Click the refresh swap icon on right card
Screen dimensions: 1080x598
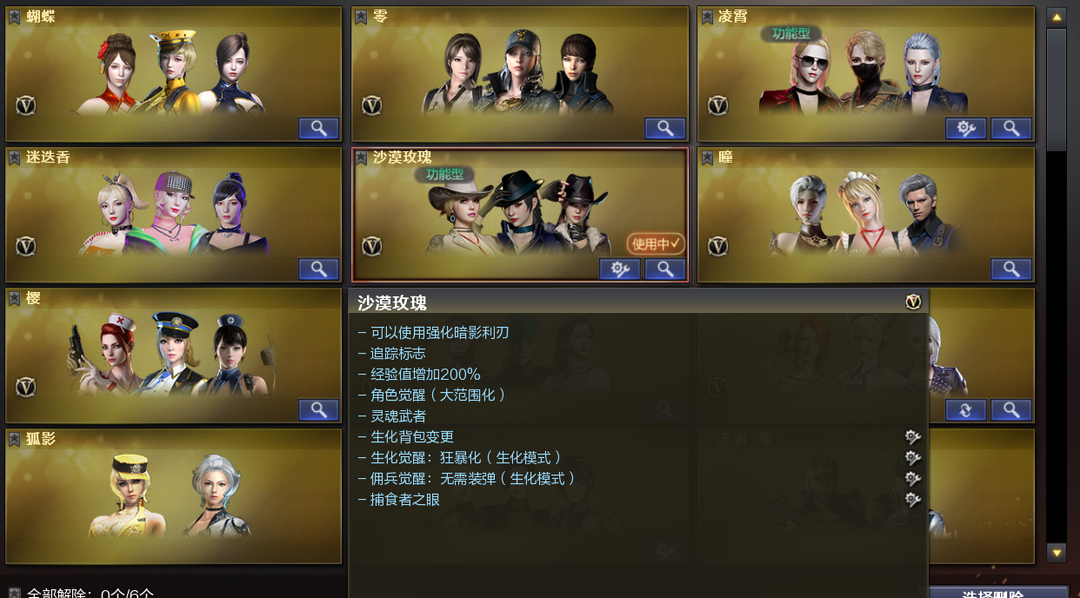tap(966, 410)
